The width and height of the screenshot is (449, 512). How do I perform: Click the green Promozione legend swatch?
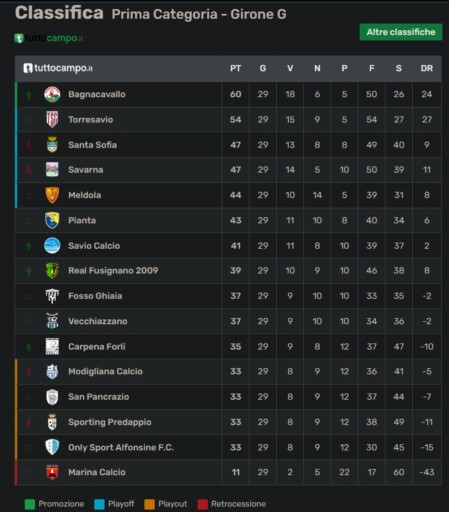coord(30,504)
